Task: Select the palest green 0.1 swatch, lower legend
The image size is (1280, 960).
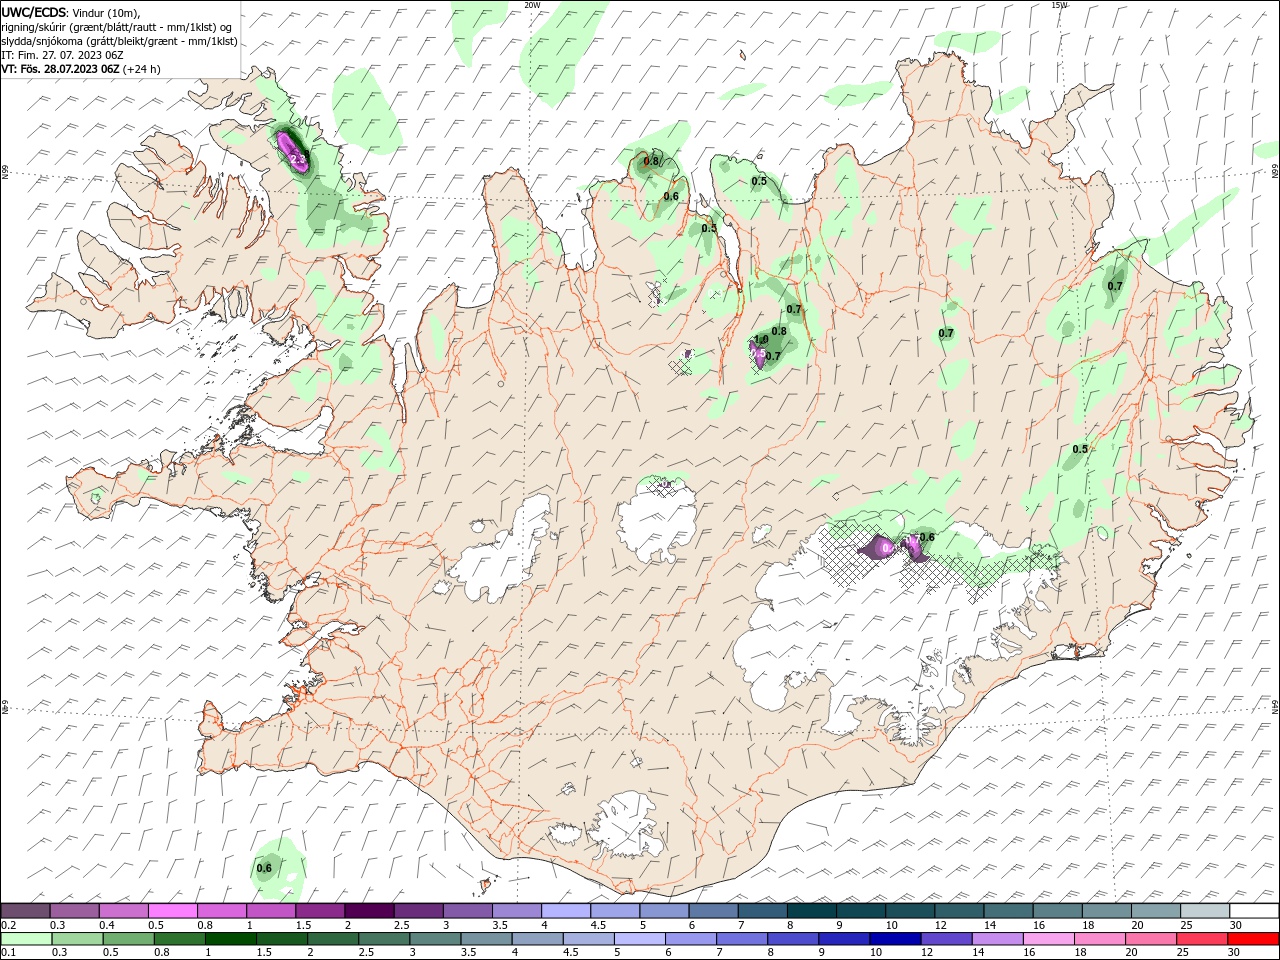Action: pyautogui.click(x=26, y=939)
